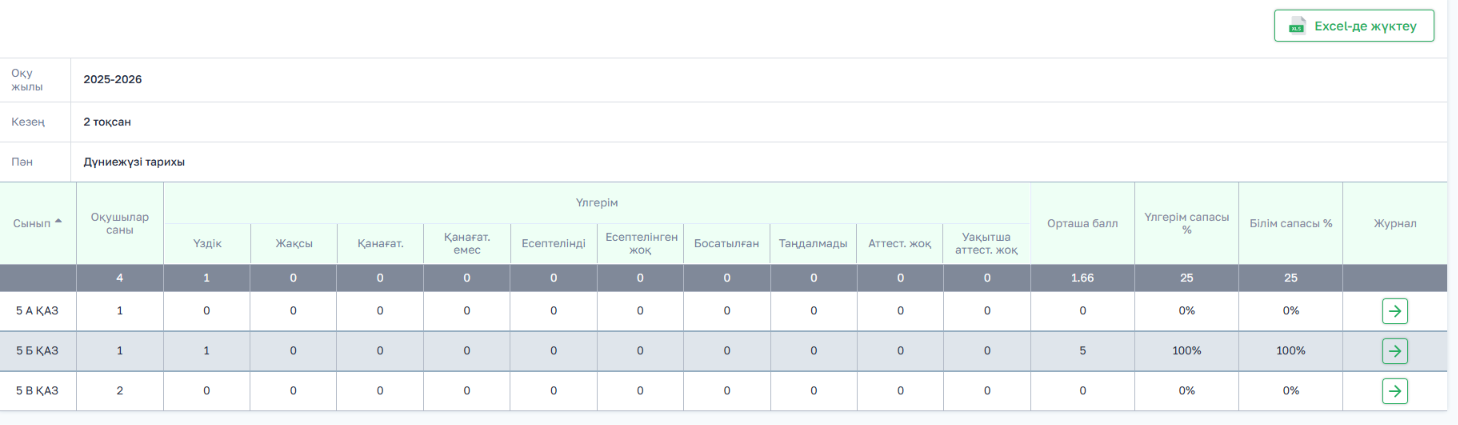
Task: Open journal arrow for 5 А ҚАЗ
Action: tap(1394, 311)
